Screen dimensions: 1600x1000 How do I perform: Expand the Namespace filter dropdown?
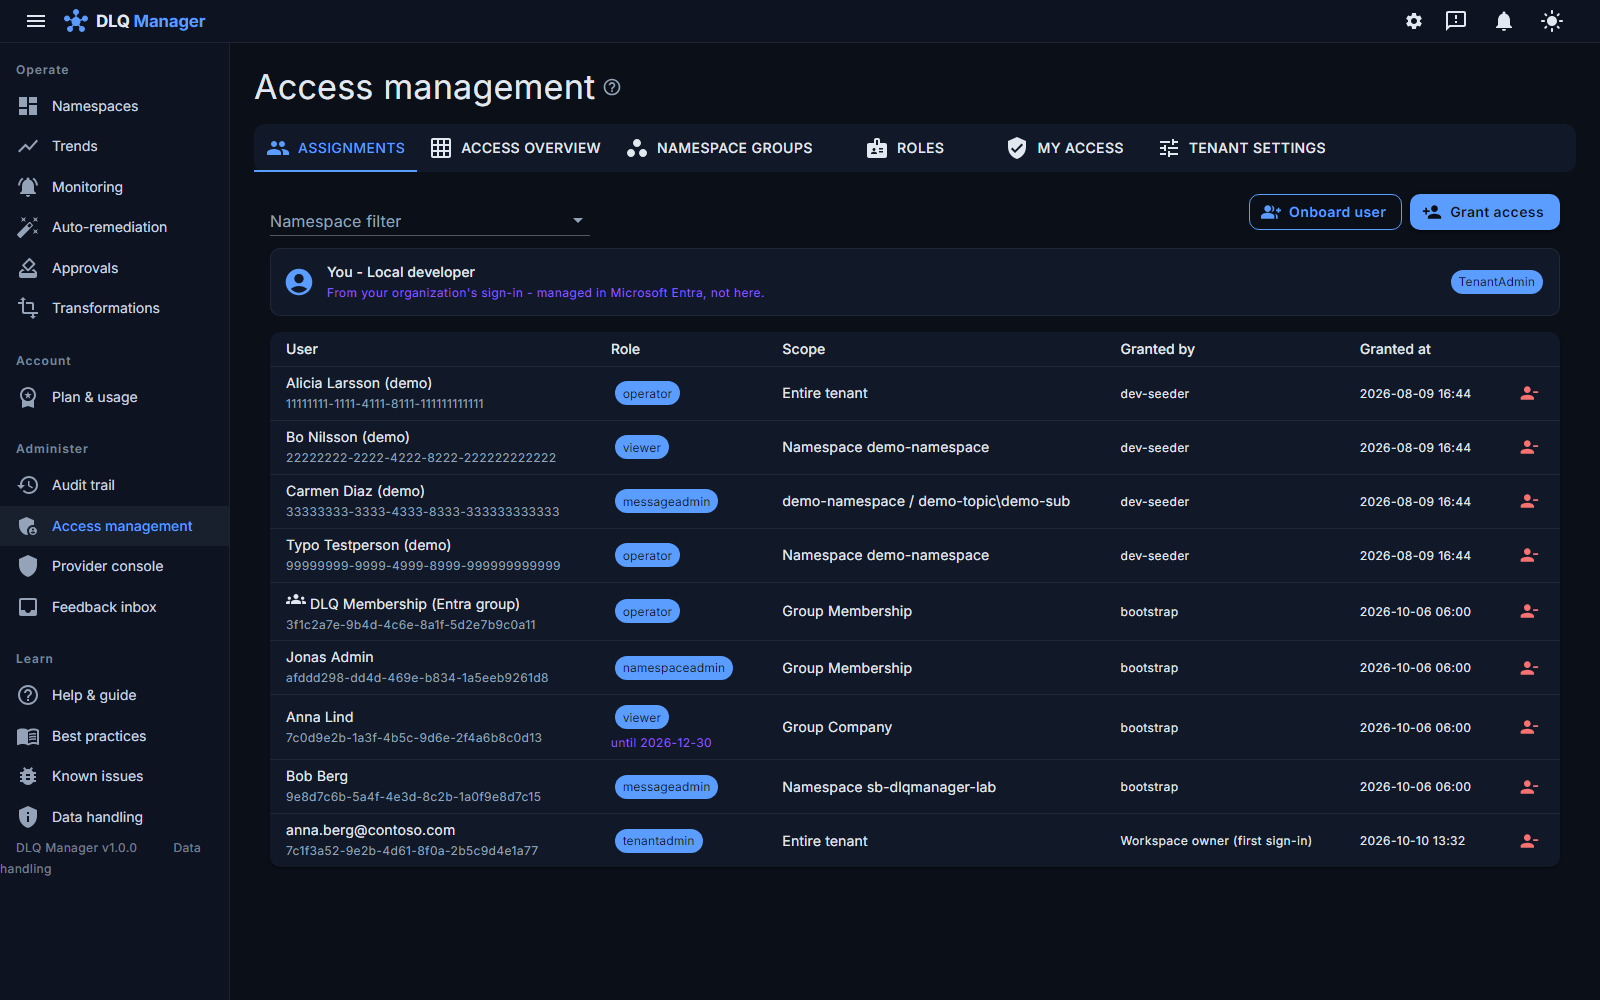click(430, 221)
